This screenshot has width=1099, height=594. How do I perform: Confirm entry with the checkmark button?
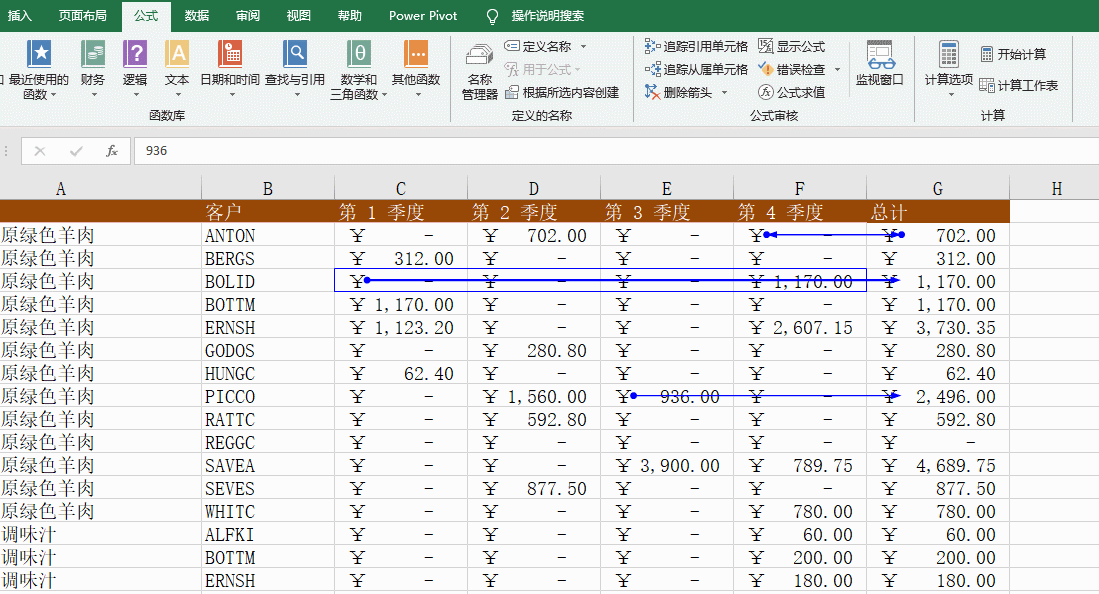[76, 151]
